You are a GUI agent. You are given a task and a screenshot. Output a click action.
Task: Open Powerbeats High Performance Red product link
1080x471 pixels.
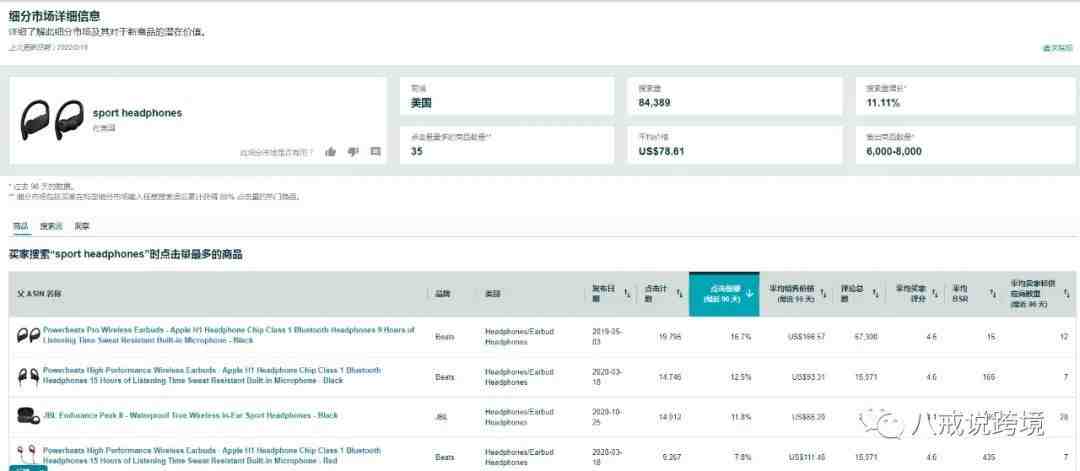211,455
